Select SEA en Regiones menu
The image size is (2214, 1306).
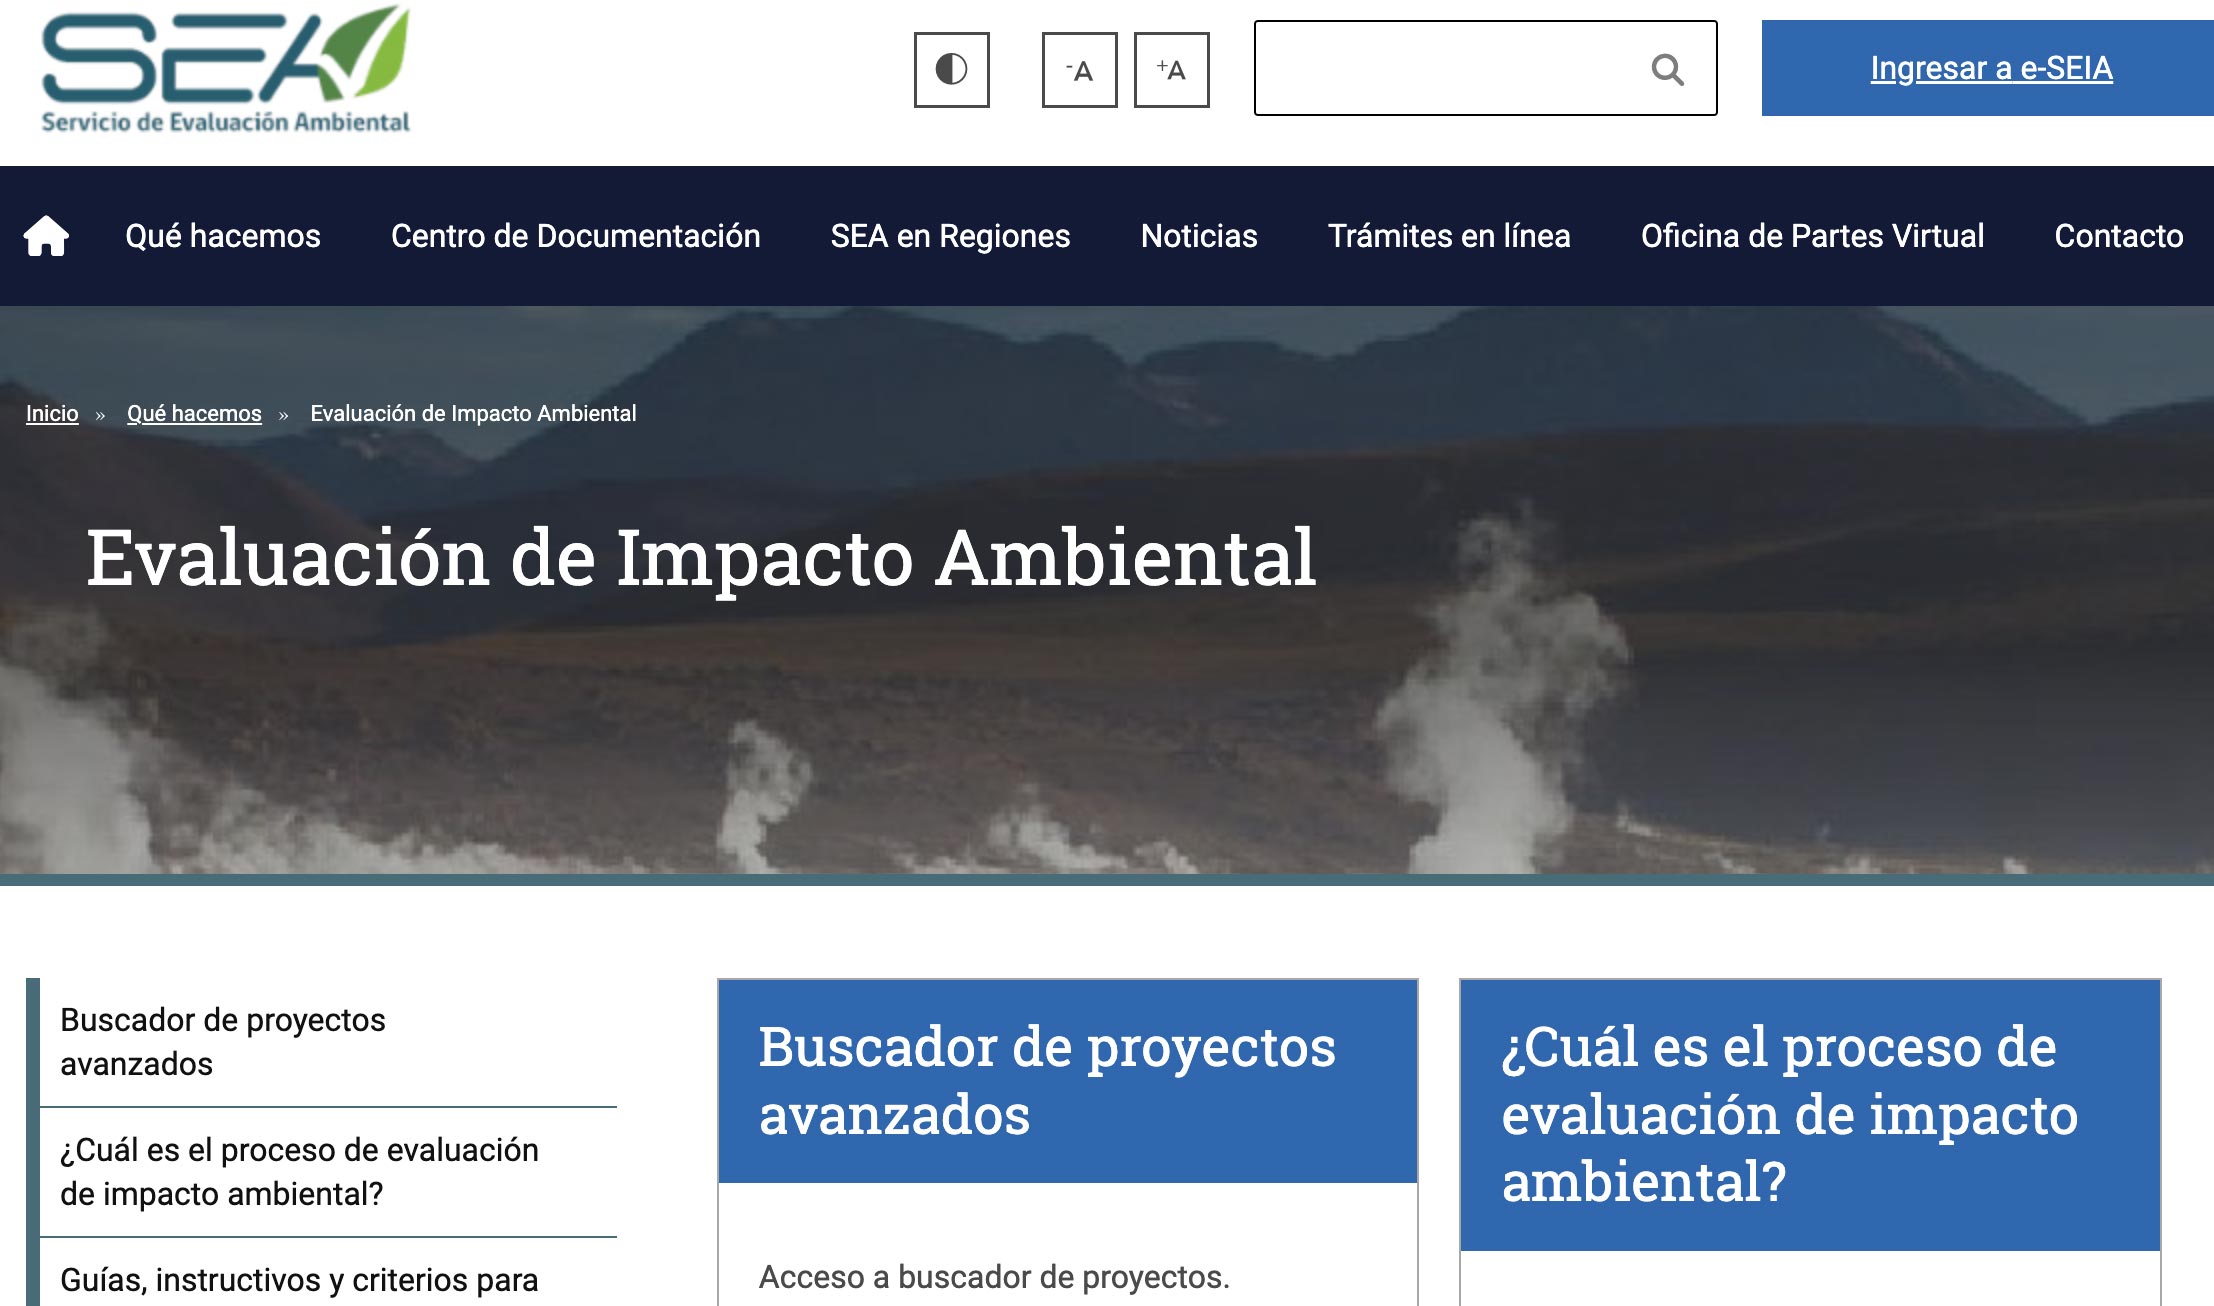click(950, 236)
